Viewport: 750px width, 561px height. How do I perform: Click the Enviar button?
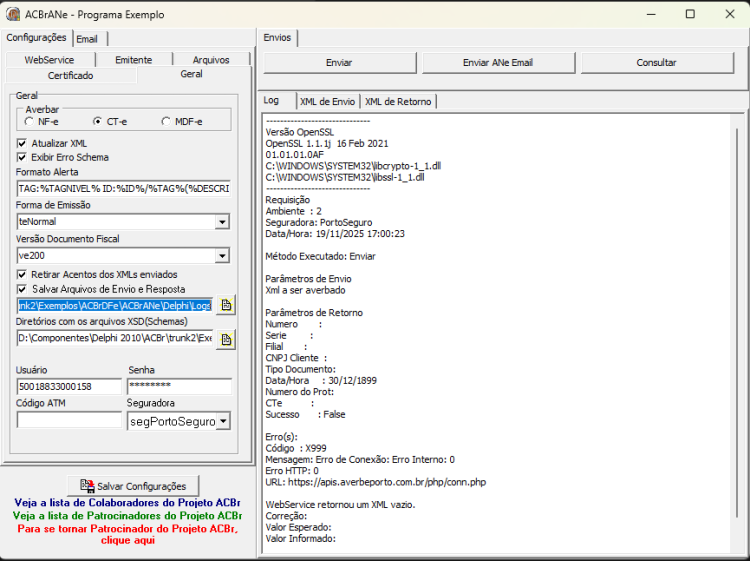tap(339, 63)
